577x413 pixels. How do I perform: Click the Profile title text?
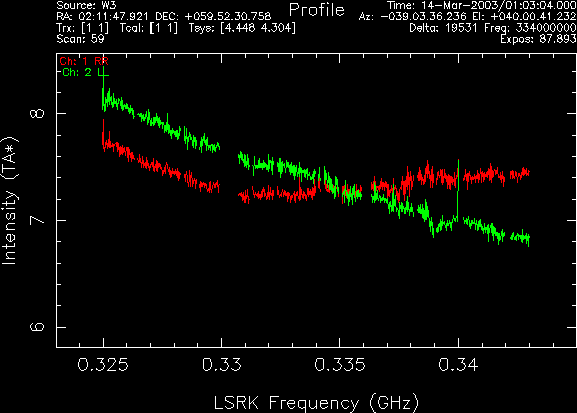(317, 10)
